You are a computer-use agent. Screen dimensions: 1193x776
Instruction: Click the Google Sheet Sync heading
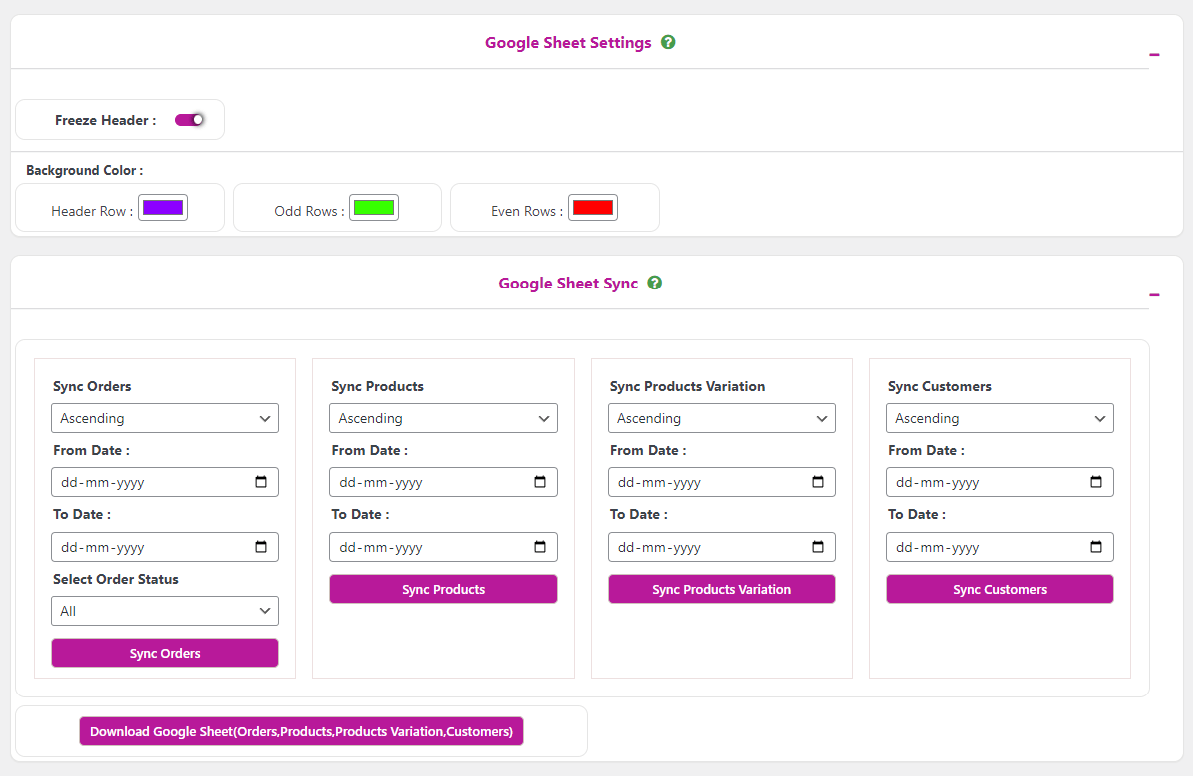[x=568, y=283]
